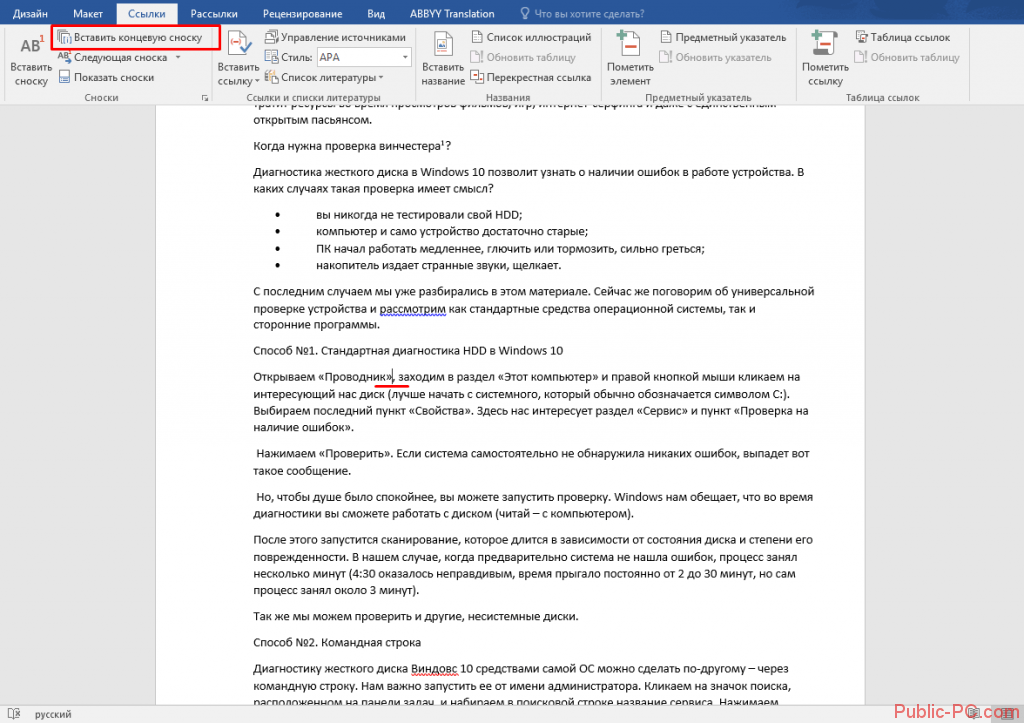Open the Сноски group dialog launcher
The image size is (1024, 723).
(204, 98)
